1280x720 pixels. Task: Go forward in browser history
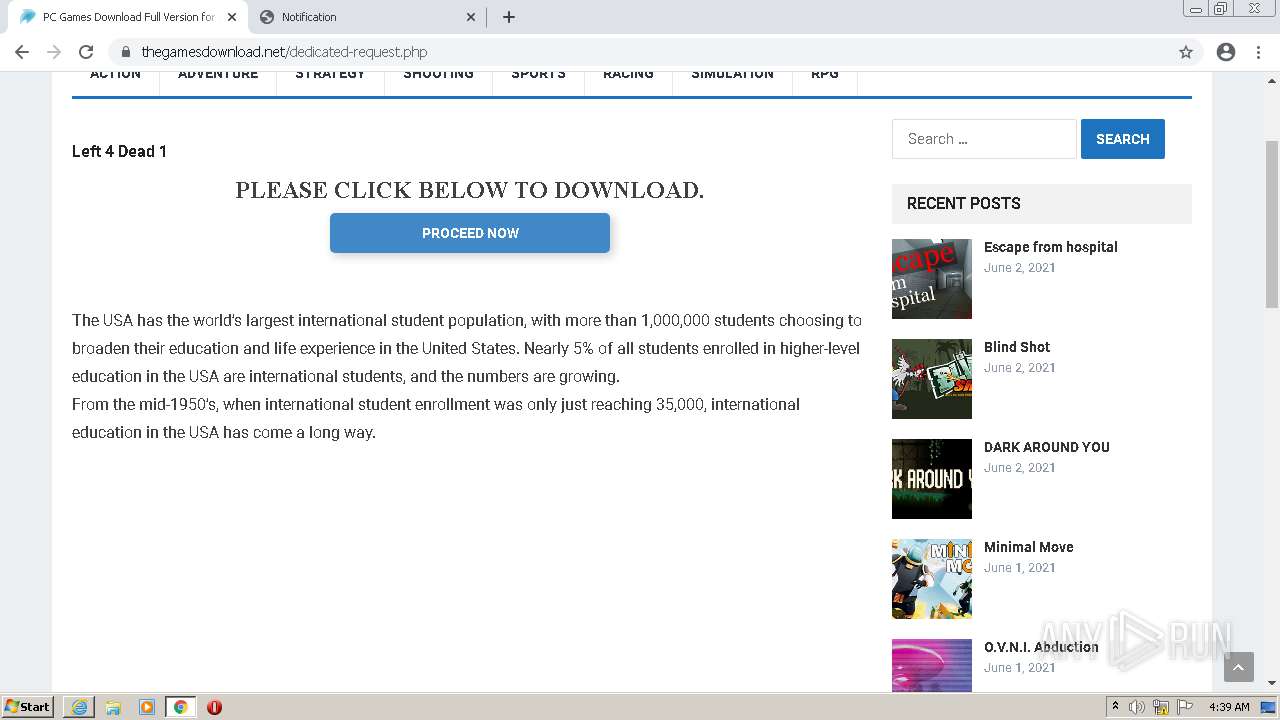54,52
